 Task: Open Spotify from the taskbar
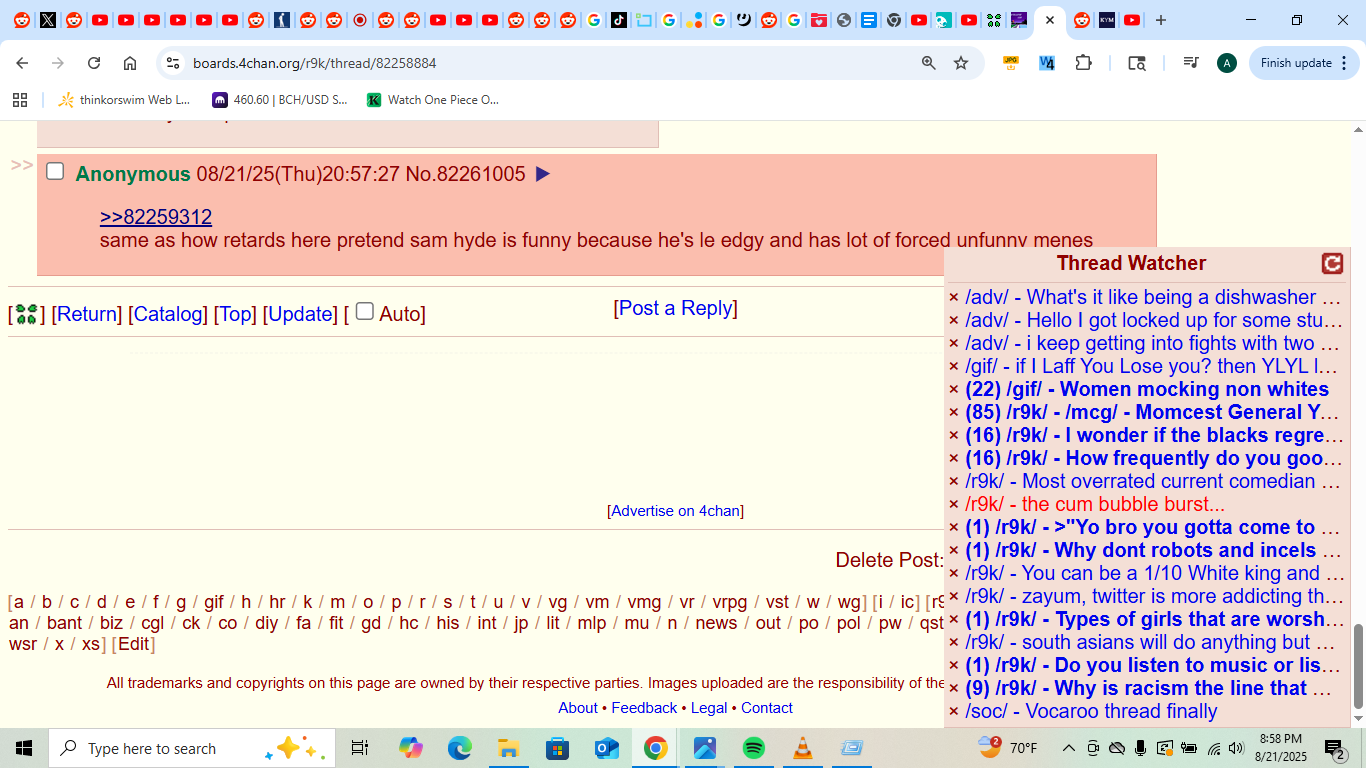754,748
